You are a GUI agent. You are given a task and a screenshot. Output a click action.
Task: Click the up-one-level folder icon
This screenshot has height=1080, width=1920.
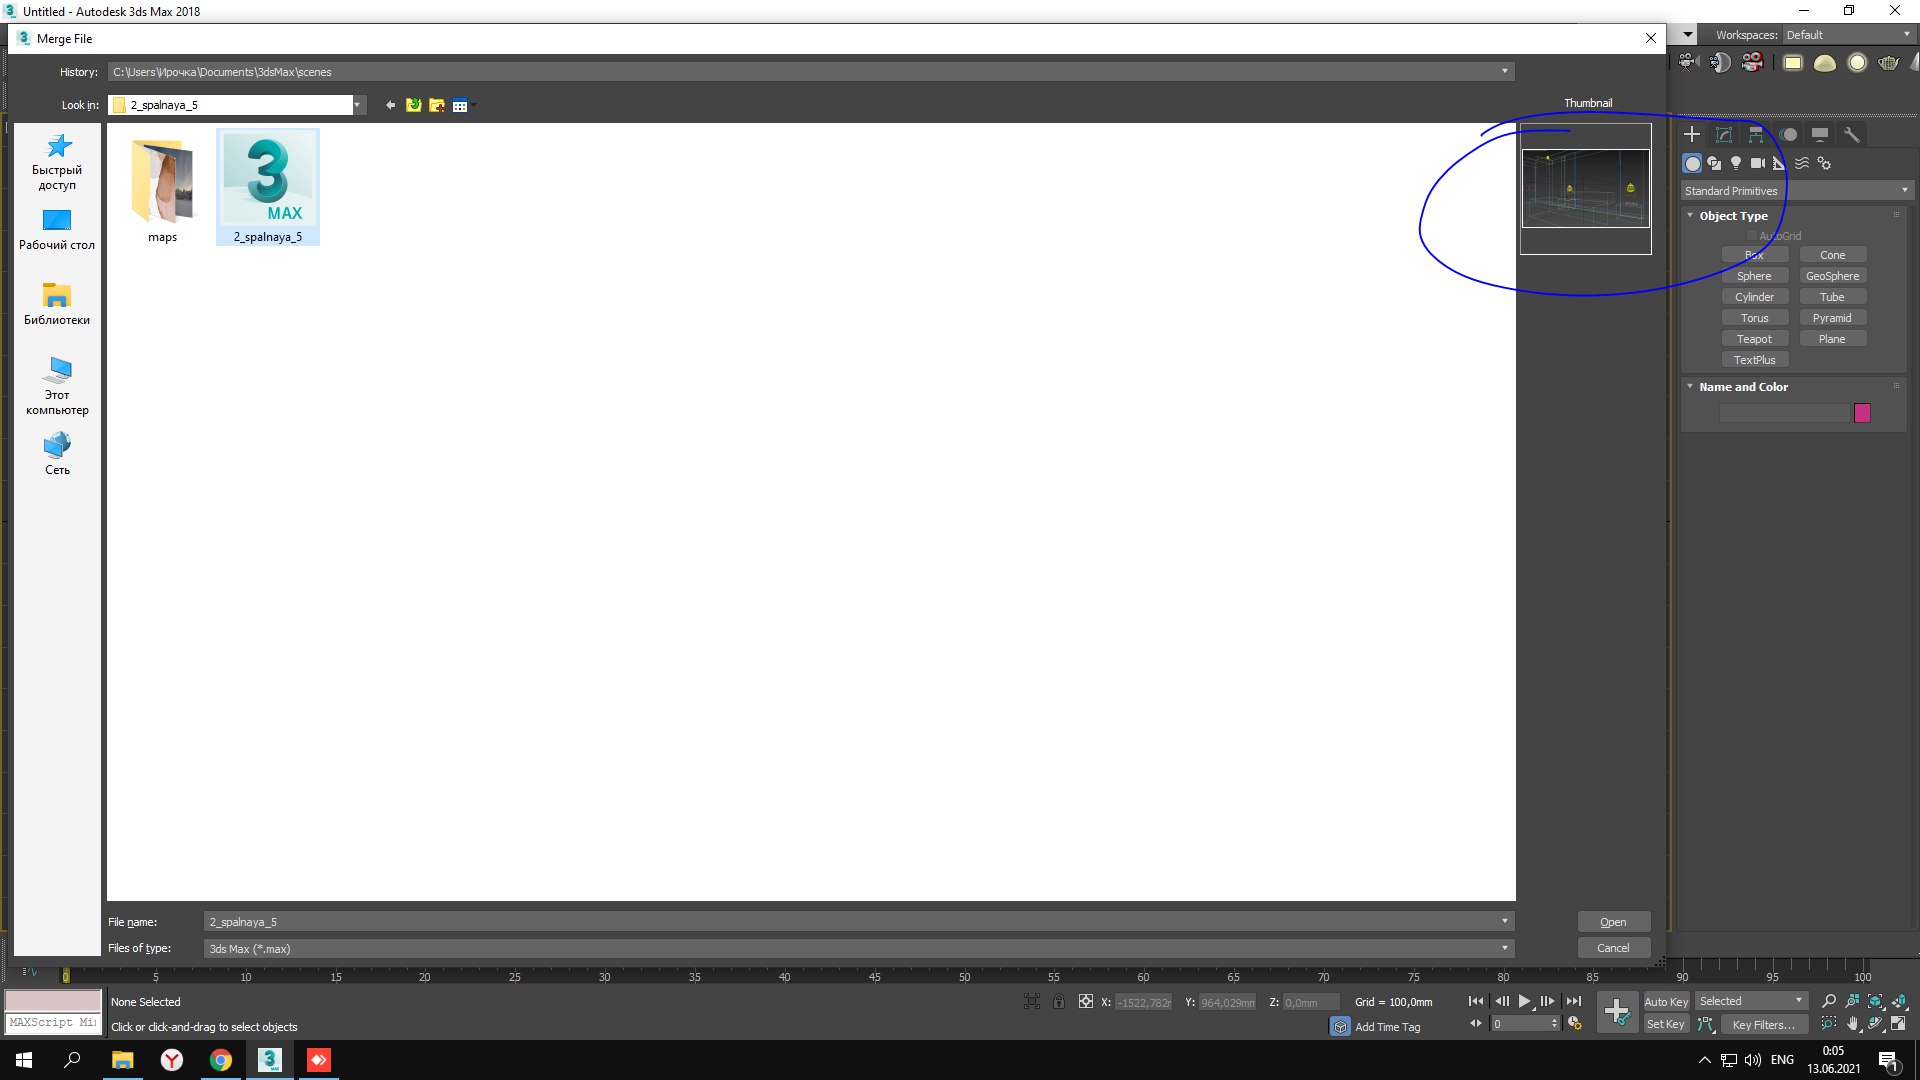[414, 105]
